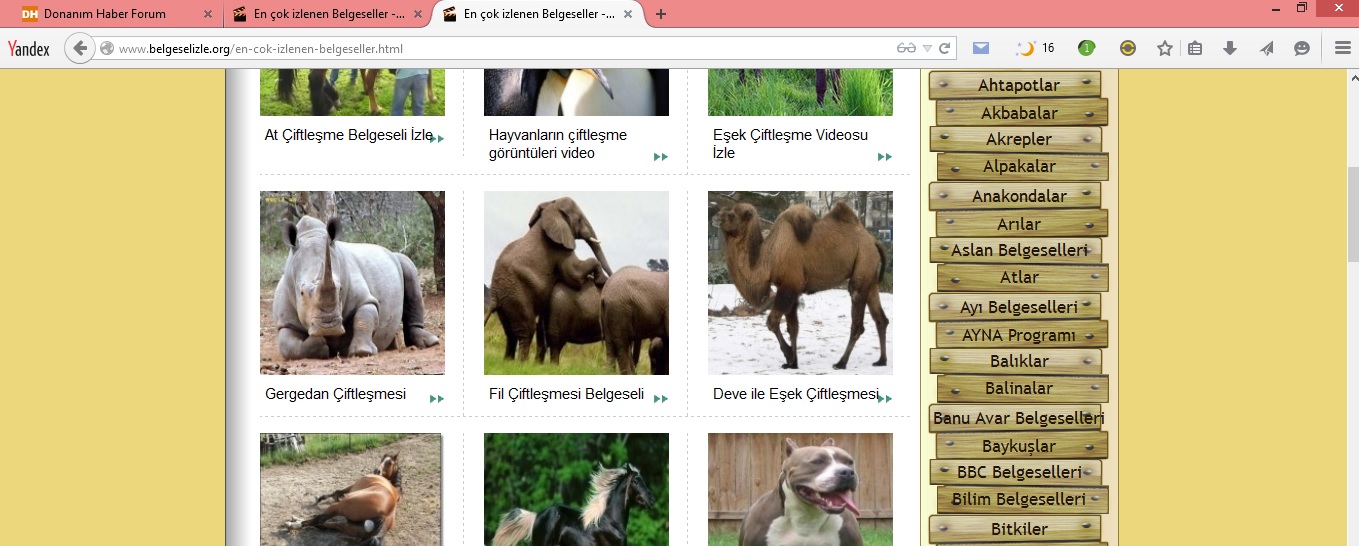This screenshot has width=1359, height=546.
Task: Open Balinalar category
Action: 1022,388
